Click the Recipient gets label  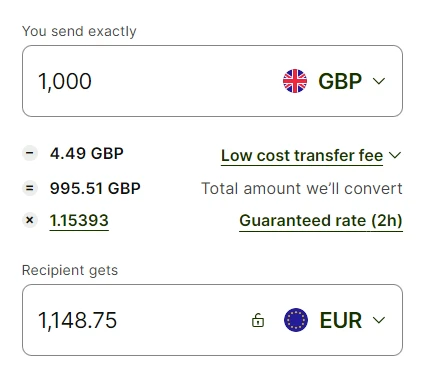70,270
